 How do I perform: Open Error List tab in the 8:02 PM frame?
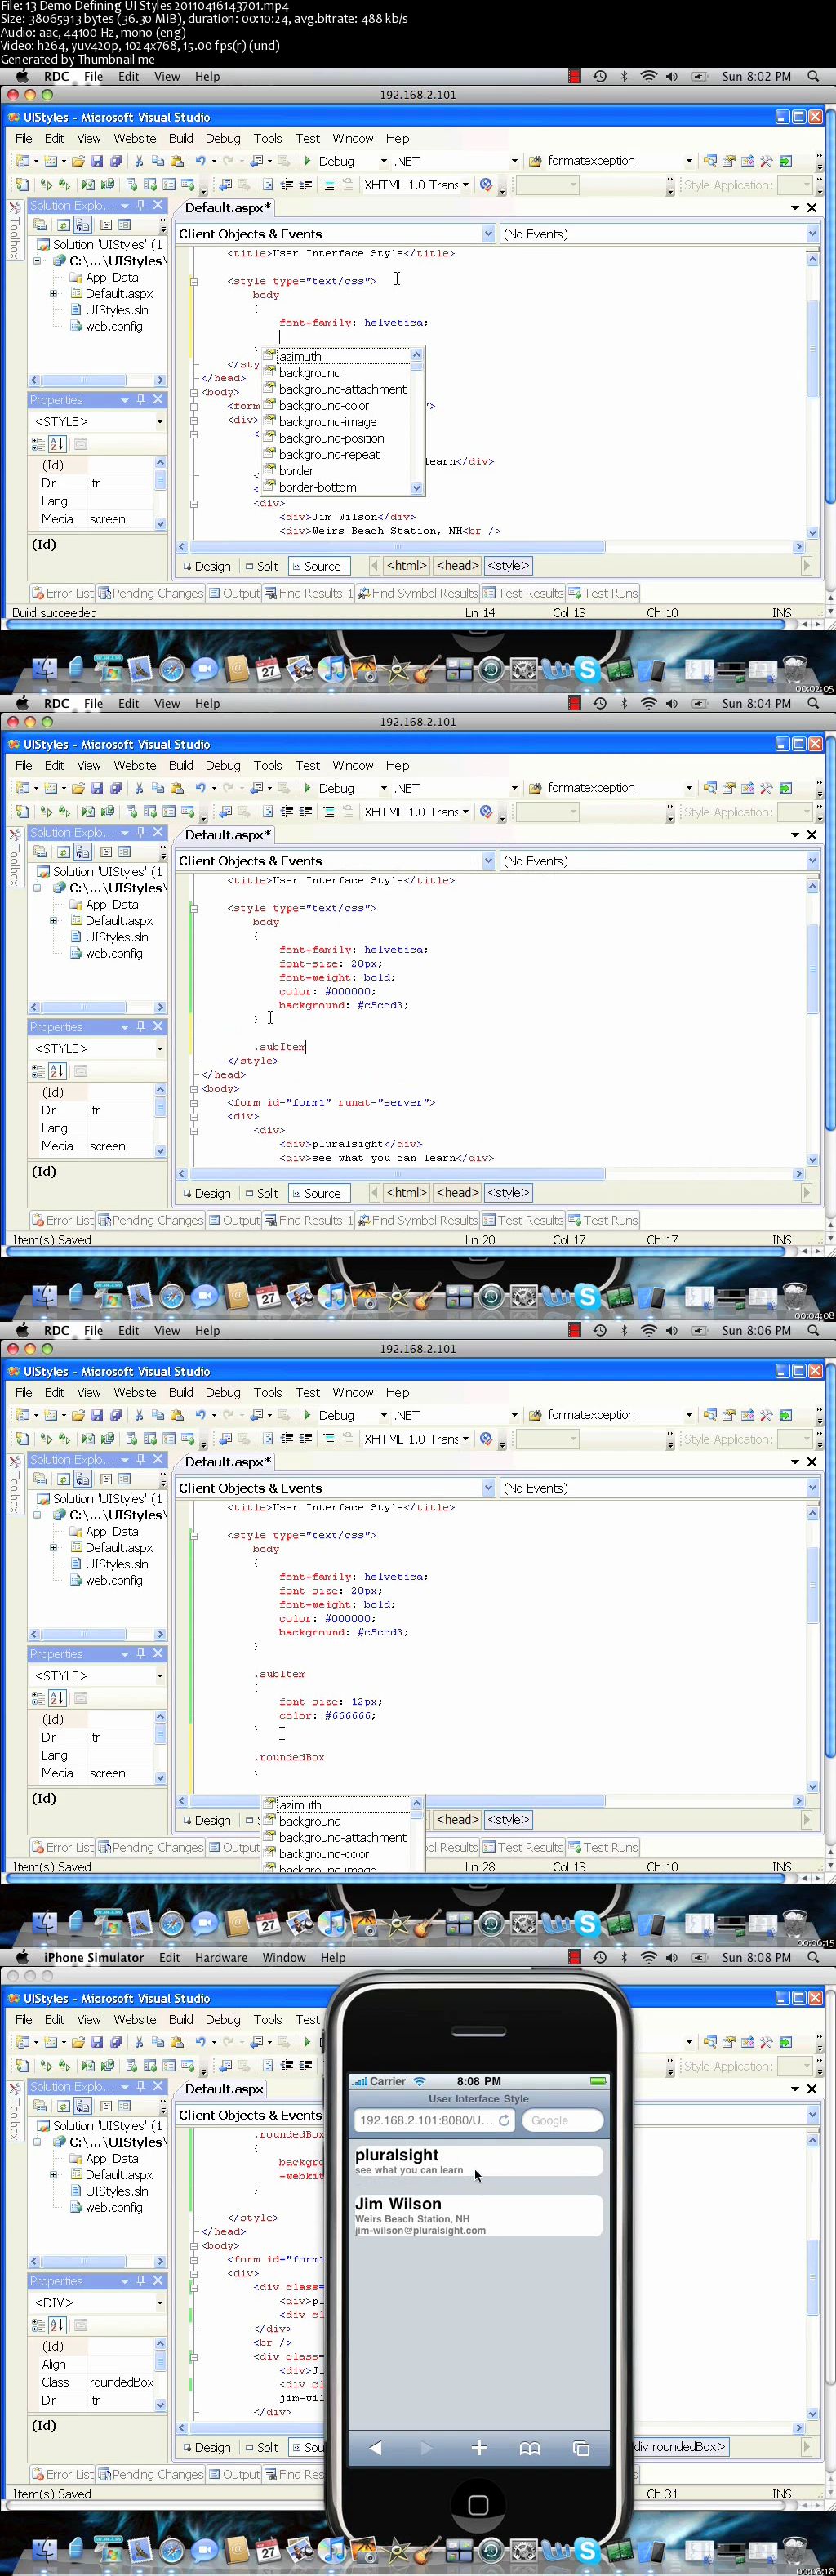(62, 593)
